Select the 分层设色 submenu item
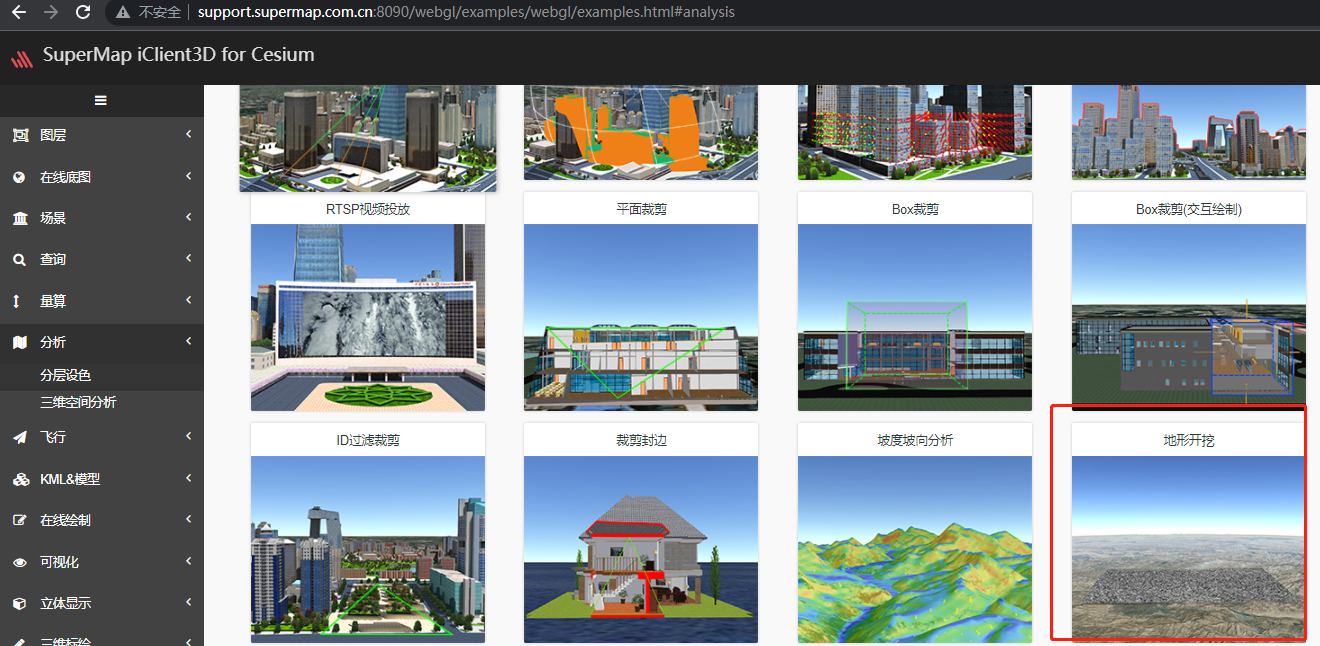Viewport: 1320px width, 646px height. 65,375
